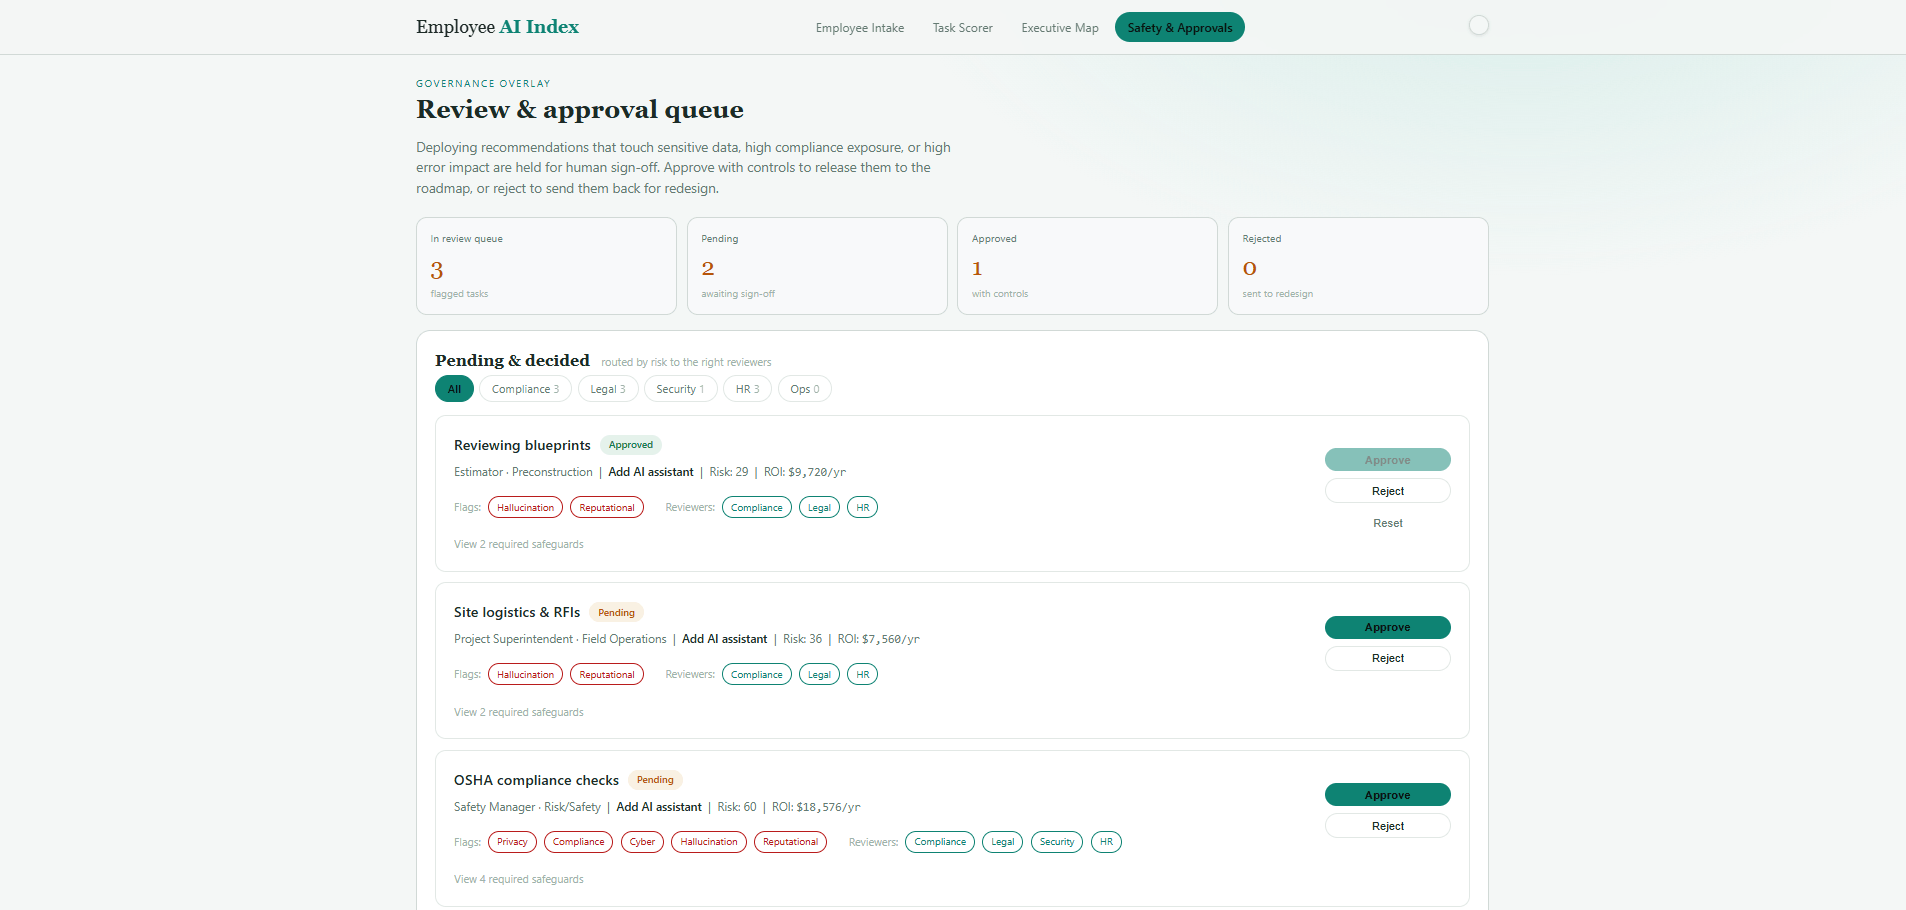This screenshot has width=1906, height=910.
Task: Click the Site logistics & RFIs title
Action: pyautogui.click(x=517, y=612)
